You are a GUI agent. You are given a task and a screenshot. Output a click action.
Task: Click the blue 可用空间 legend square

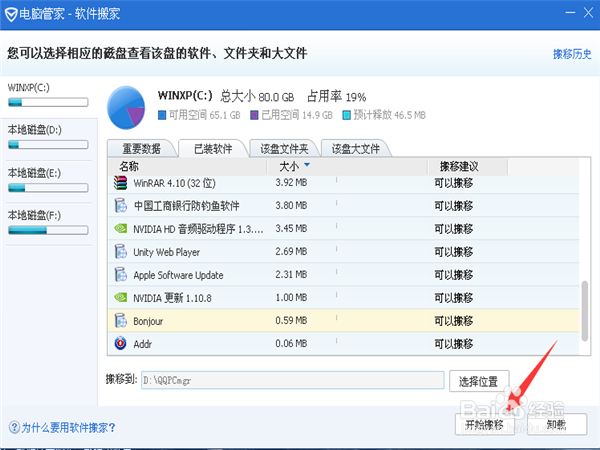coord(162,115)
